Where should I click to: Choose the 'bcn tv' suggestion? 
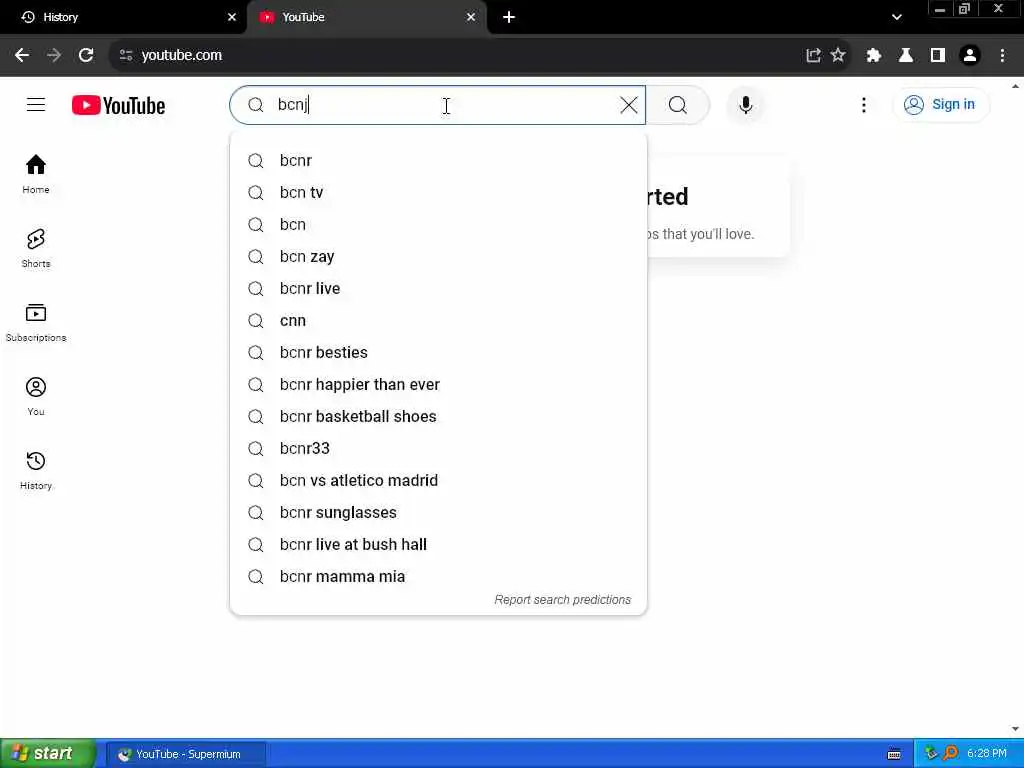438,193
